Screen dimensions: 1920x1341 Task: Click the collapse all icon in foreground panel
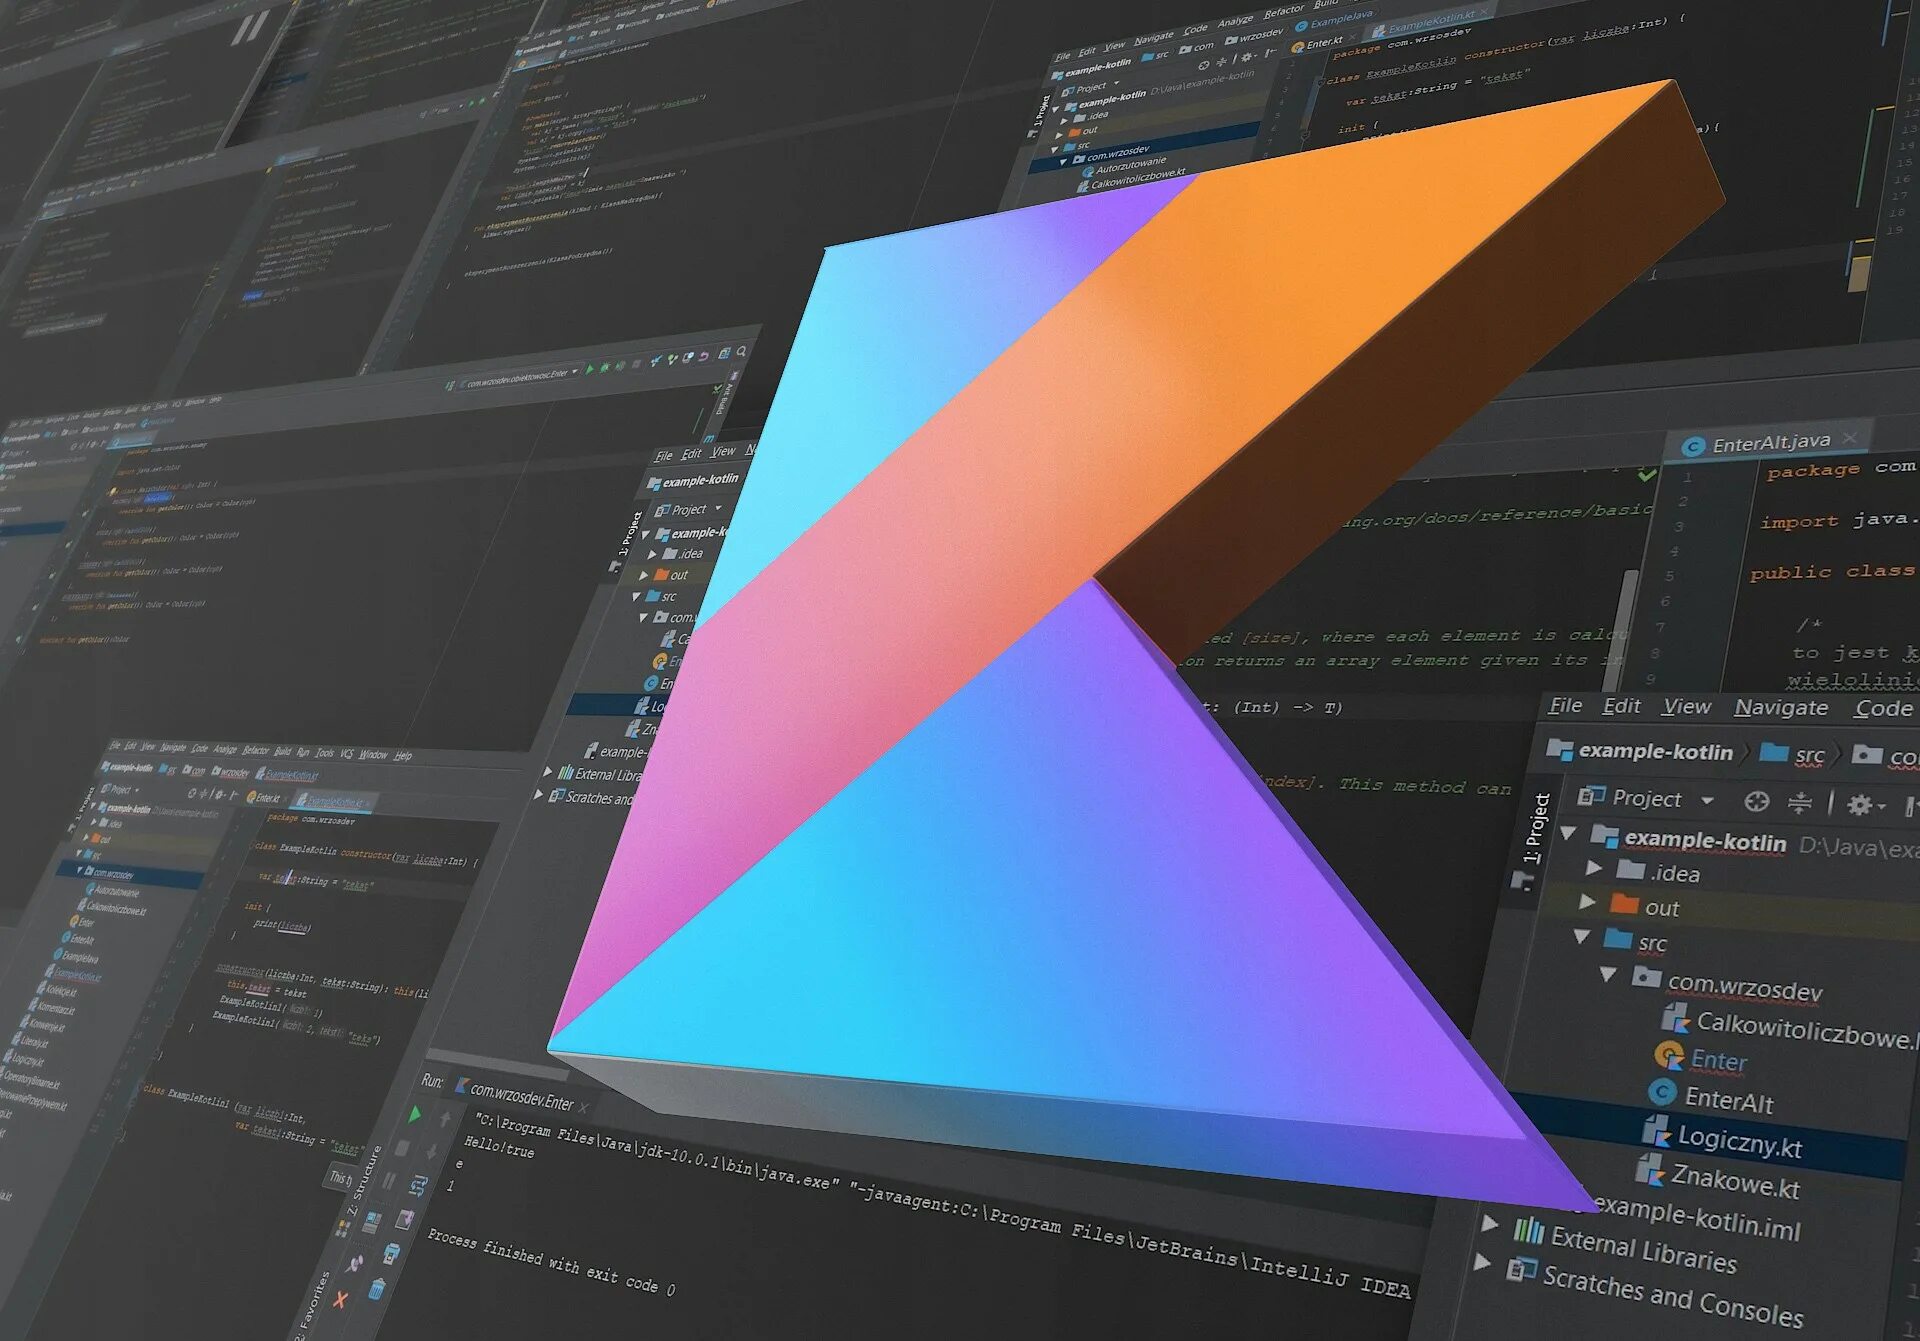[x=1799, y=803]
